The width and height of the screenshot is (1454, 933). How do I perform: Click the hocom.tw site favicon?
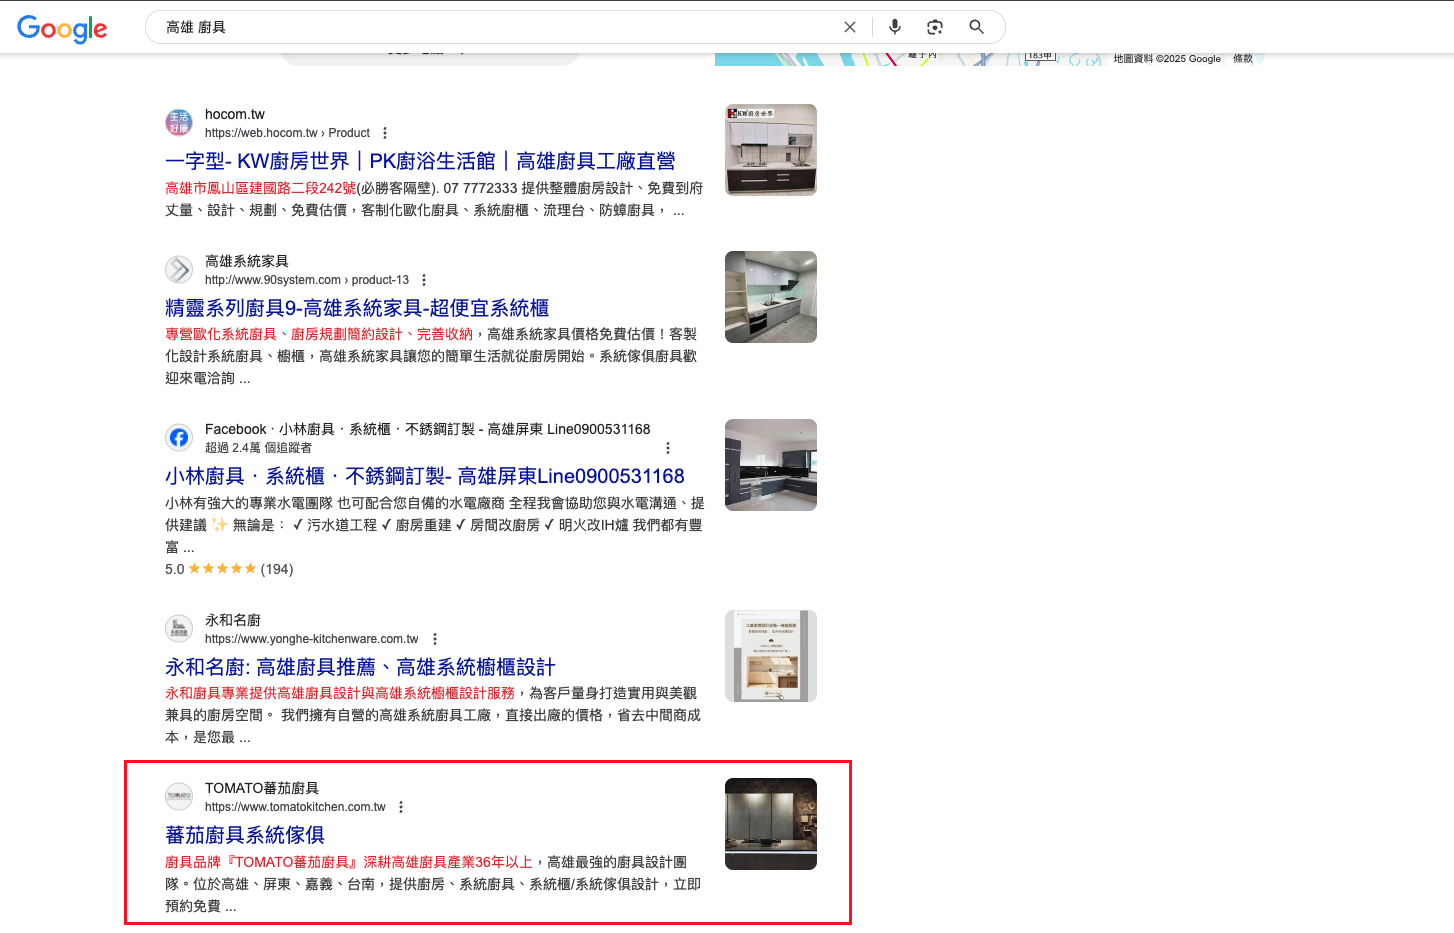pos(179,123)
